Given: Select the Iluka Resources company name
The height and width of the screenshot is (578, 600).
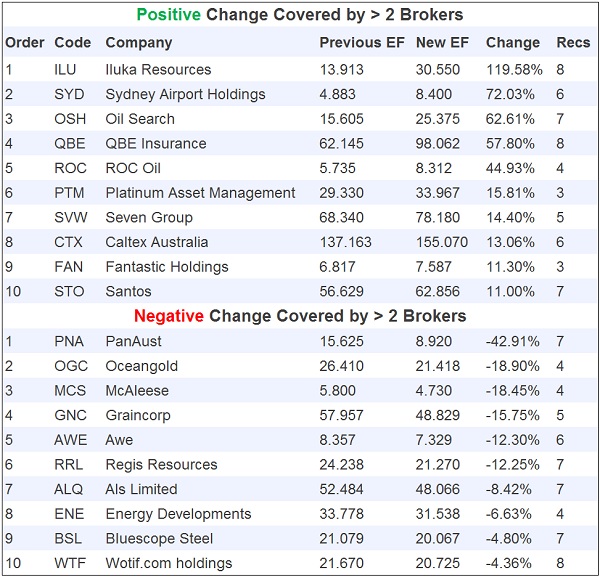Looking at the screenshot, I should click(158, 70).
